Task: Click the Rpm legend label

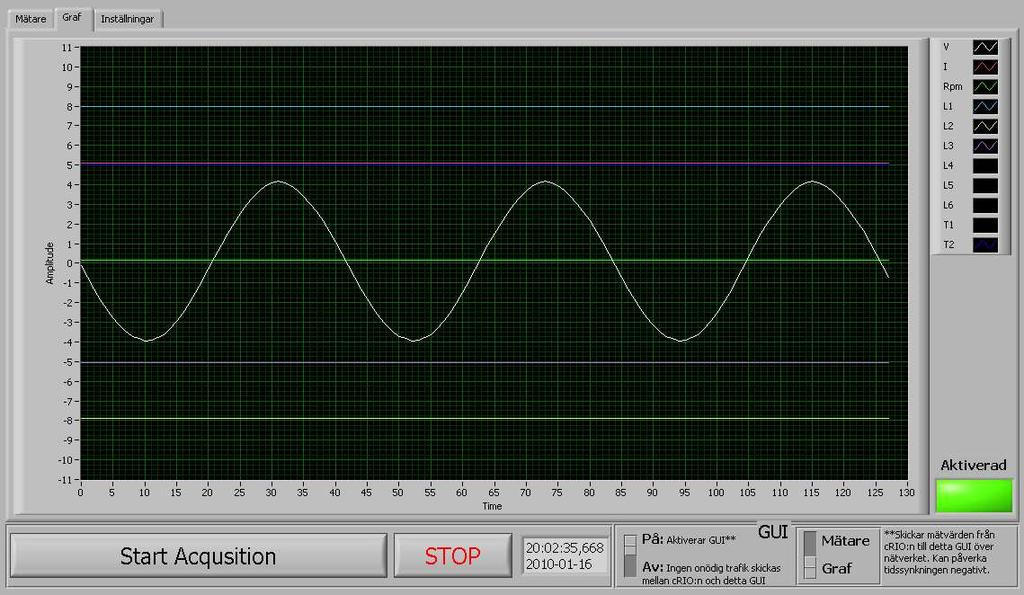Action: (953, 86)
